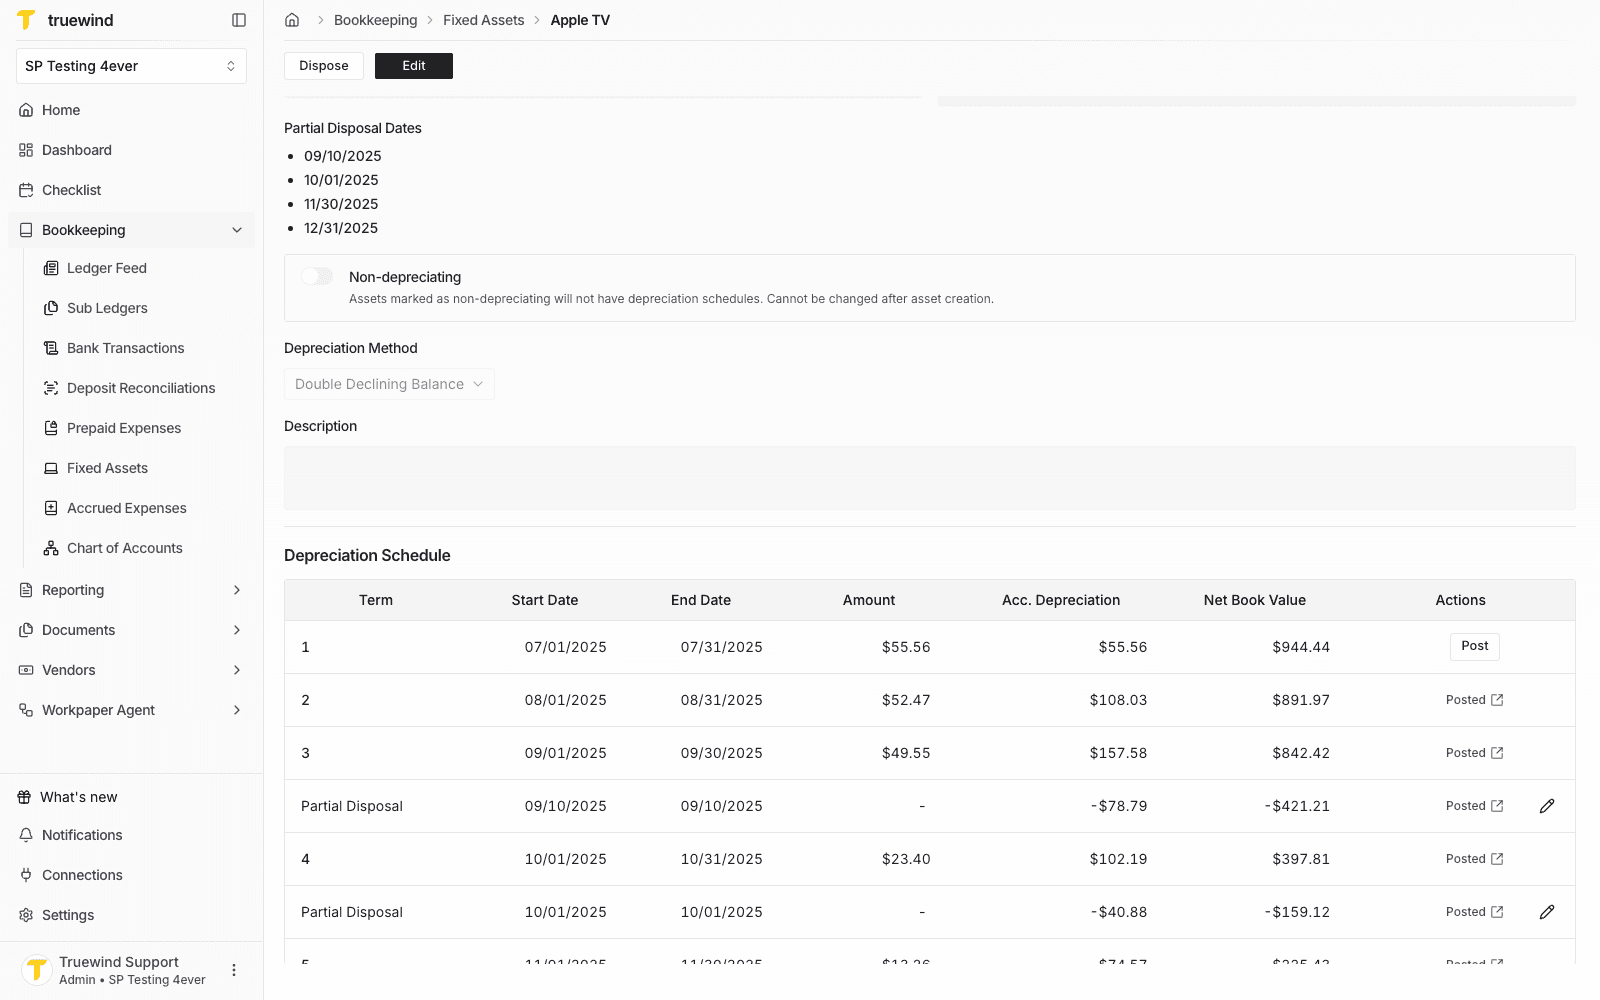1600x1000 pixels.
Task: Click the Accrued Expenses icon
Action: click(51, 508)
